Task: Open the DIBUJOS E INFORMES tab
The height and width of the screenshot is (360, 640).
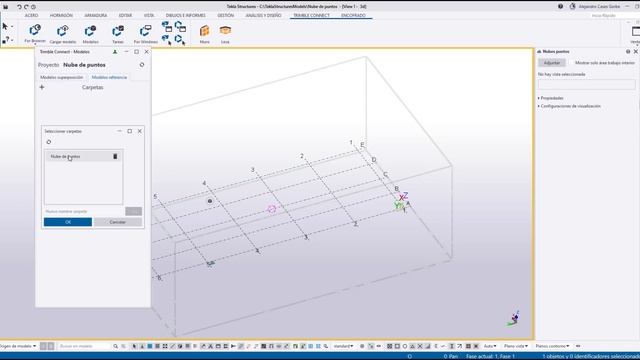Action: click(x=185, y=16)
